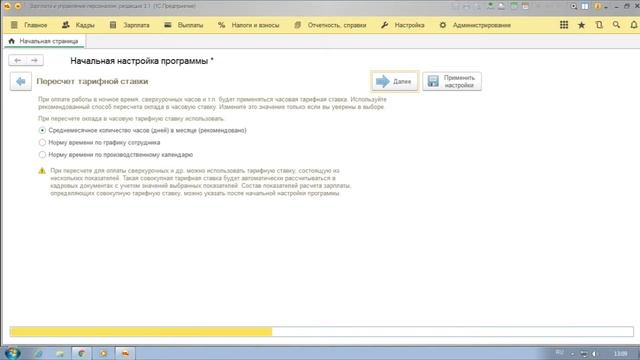
Task: Click the back navigation arrow
Action: (18, 60)
